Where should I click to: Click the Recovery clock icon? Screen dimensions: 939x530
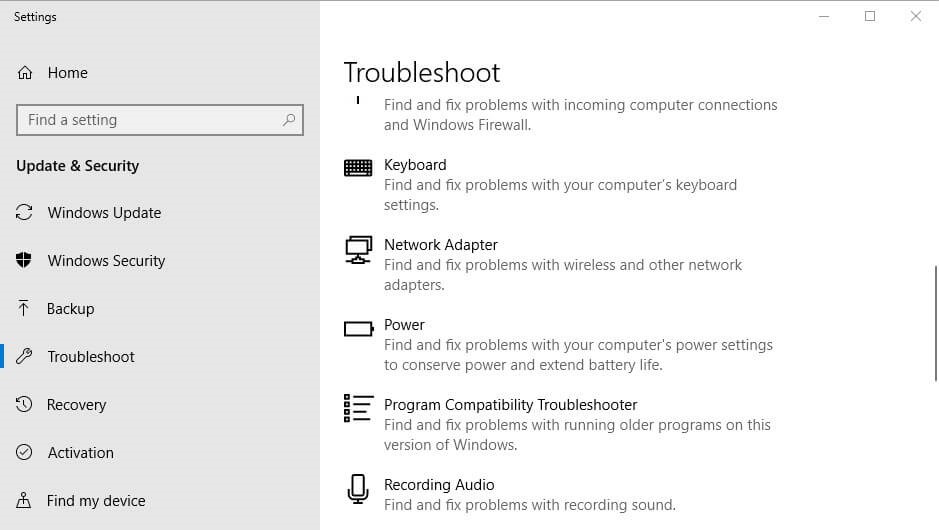(24, 404)
